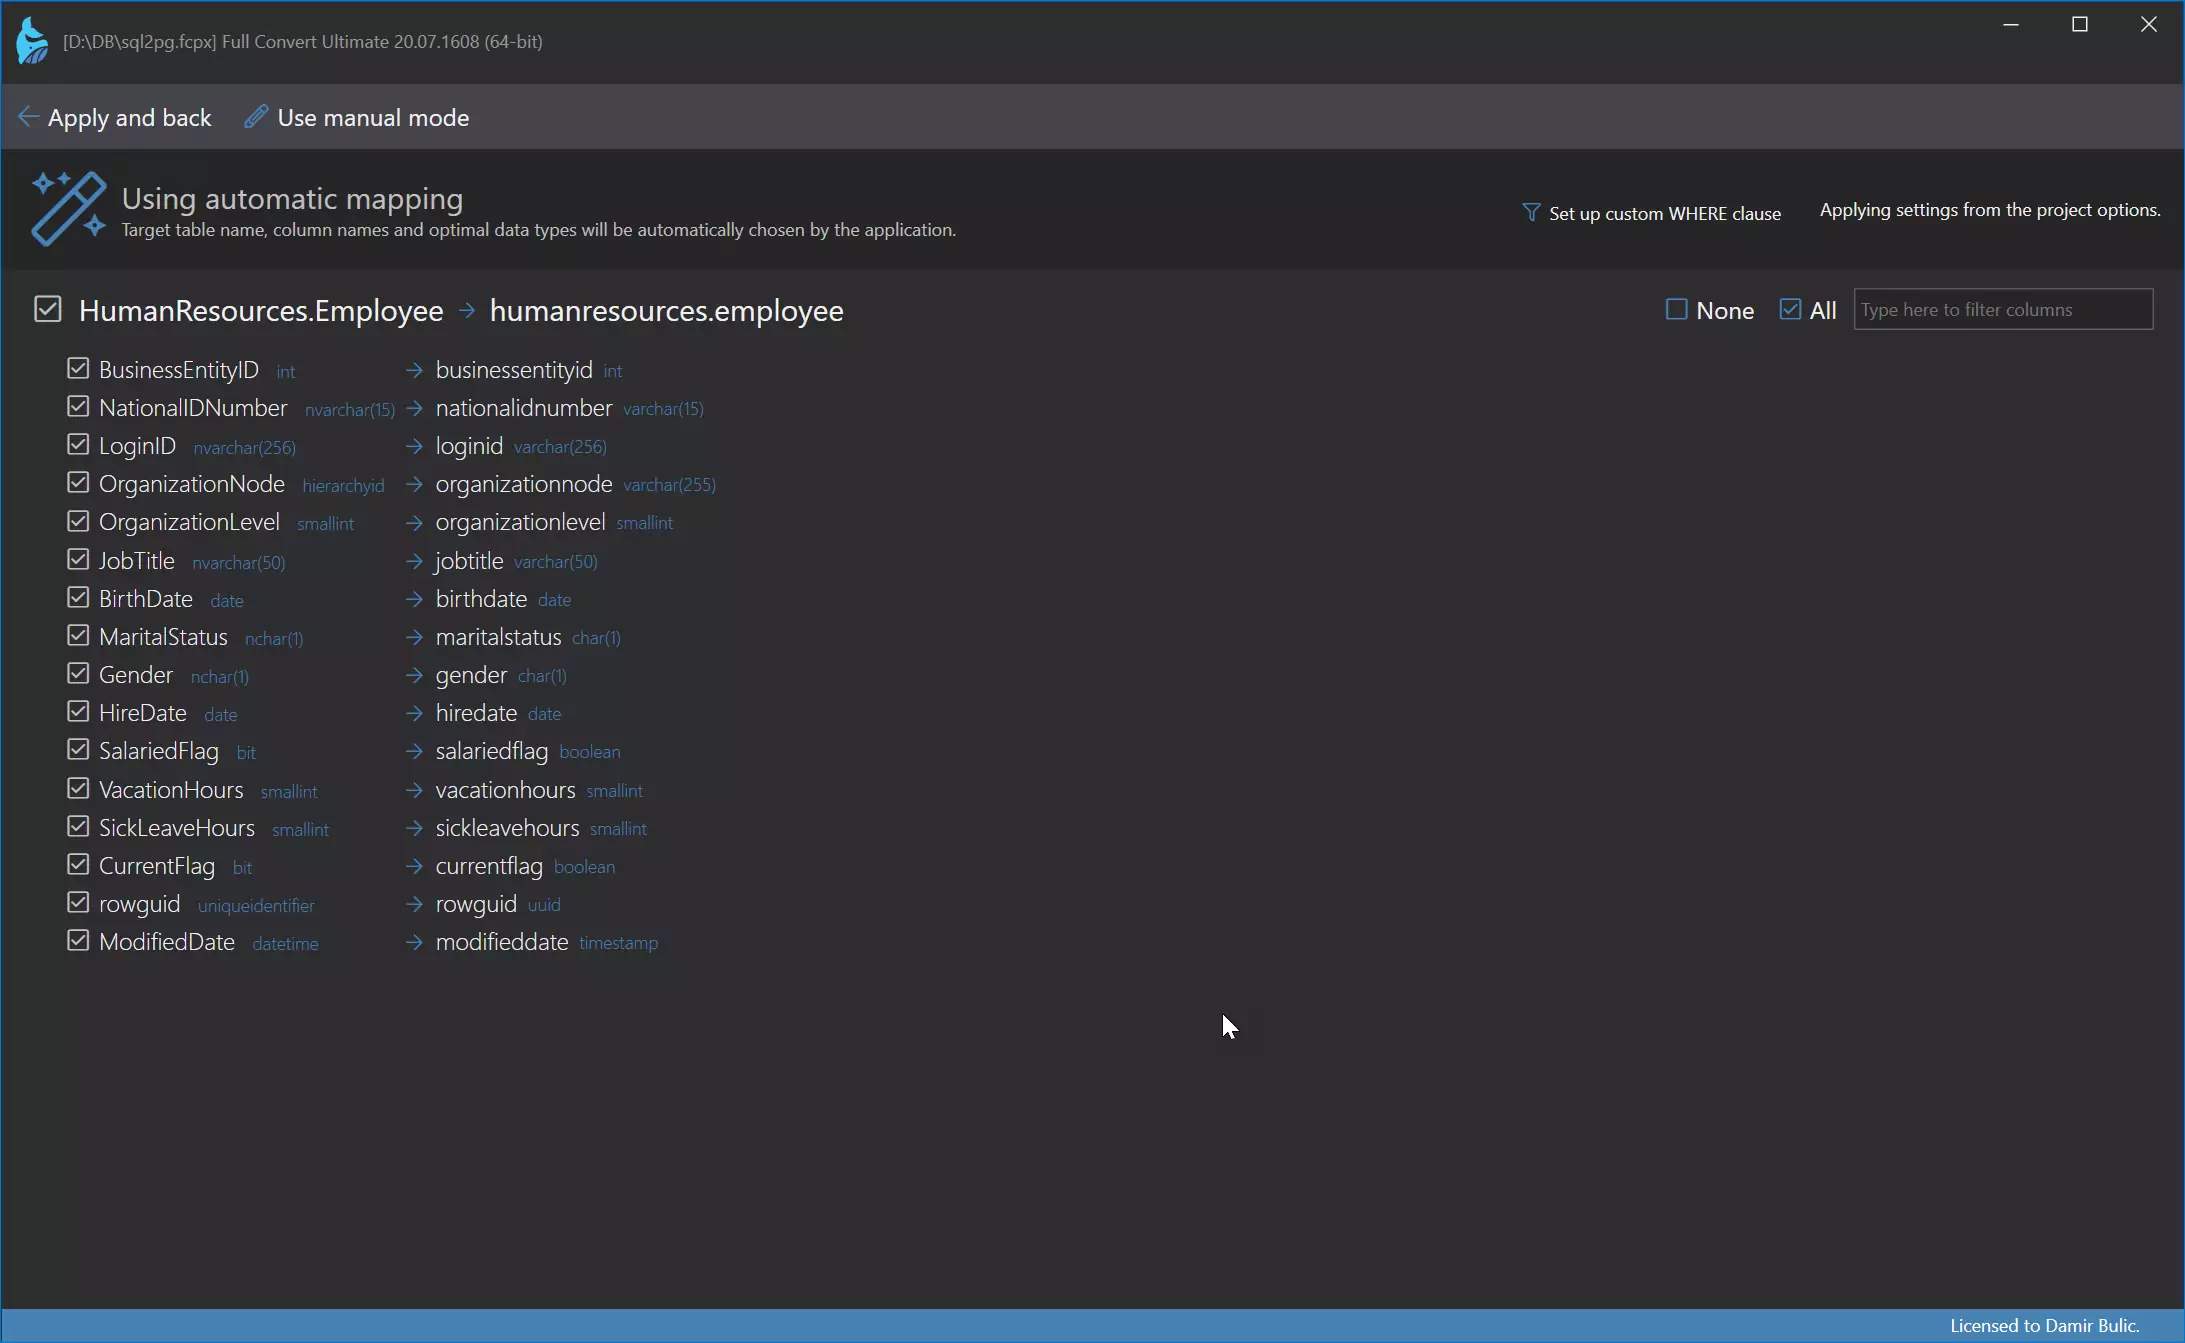The width and height of the screenshot is (2185, 1343).
Task: Click the Use manual mode pencil icon
Action: [253, 115]
